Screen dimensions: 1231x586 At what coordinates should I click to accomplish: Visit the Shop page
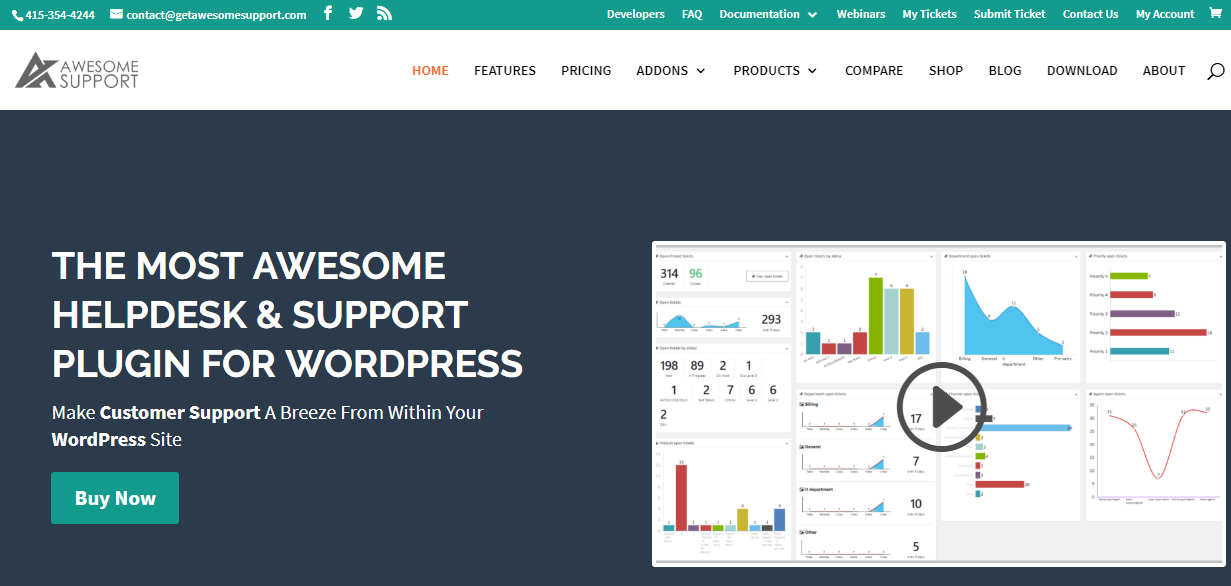click(x=946, y=70)
